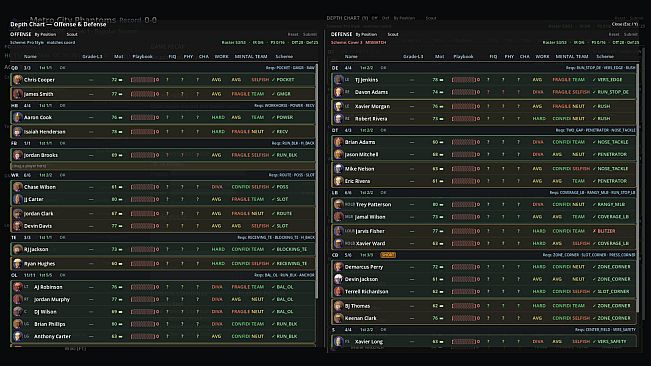651x366 pixels.
Task: Click Aaron Cook's player portrait
Action: click(17, 117)
